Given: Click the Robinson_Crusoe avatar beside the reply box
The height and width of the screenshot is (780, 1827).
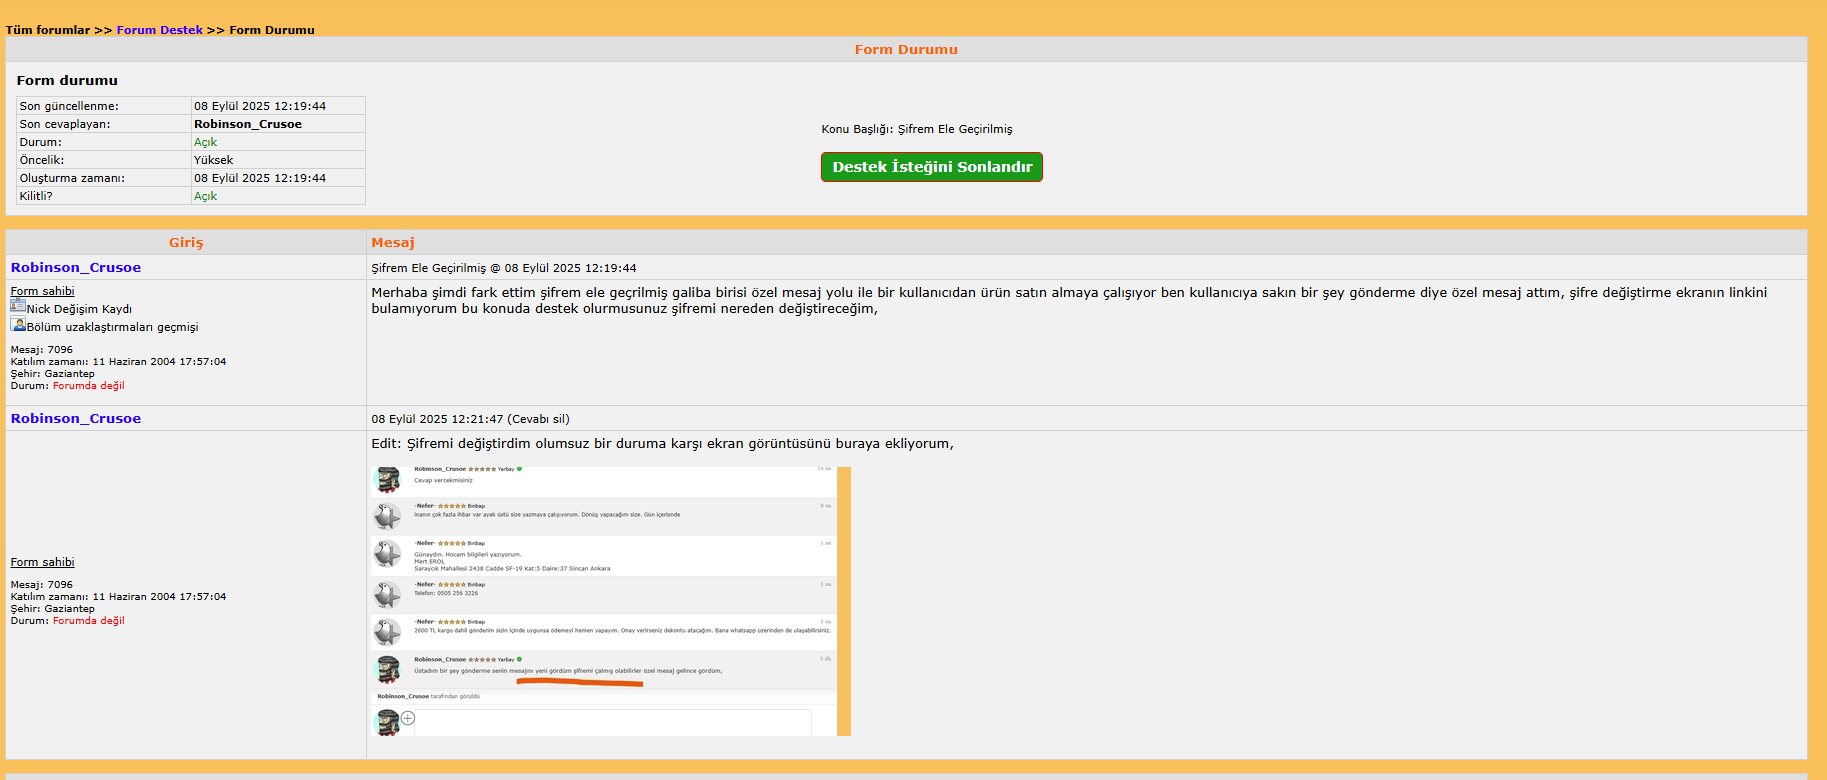Looking at the screenshot, I should (x=387, y=722).
